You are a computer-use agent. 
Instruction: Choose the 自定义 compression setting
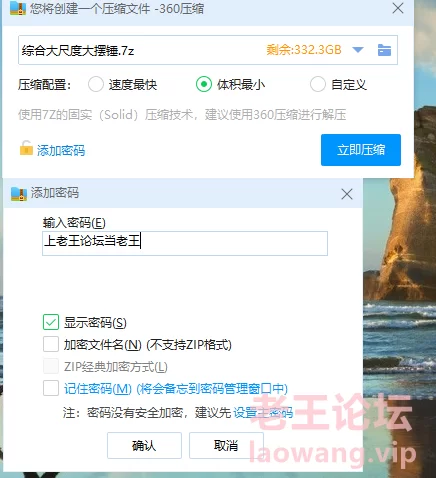[318, 84]
